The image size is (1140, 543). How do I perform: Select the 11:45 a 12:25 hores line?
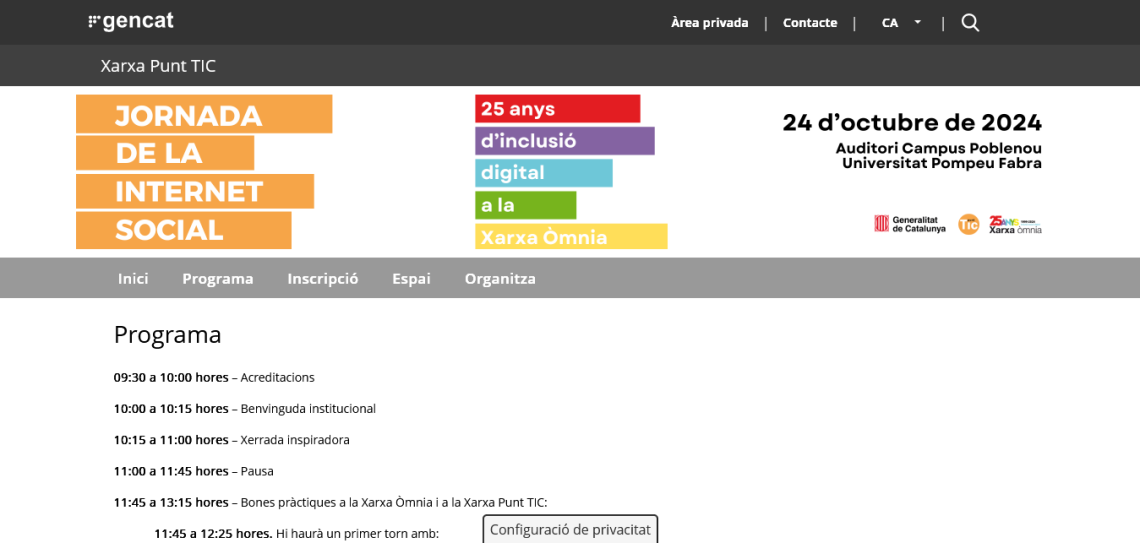pyautogui.click(x=297, y=534)
